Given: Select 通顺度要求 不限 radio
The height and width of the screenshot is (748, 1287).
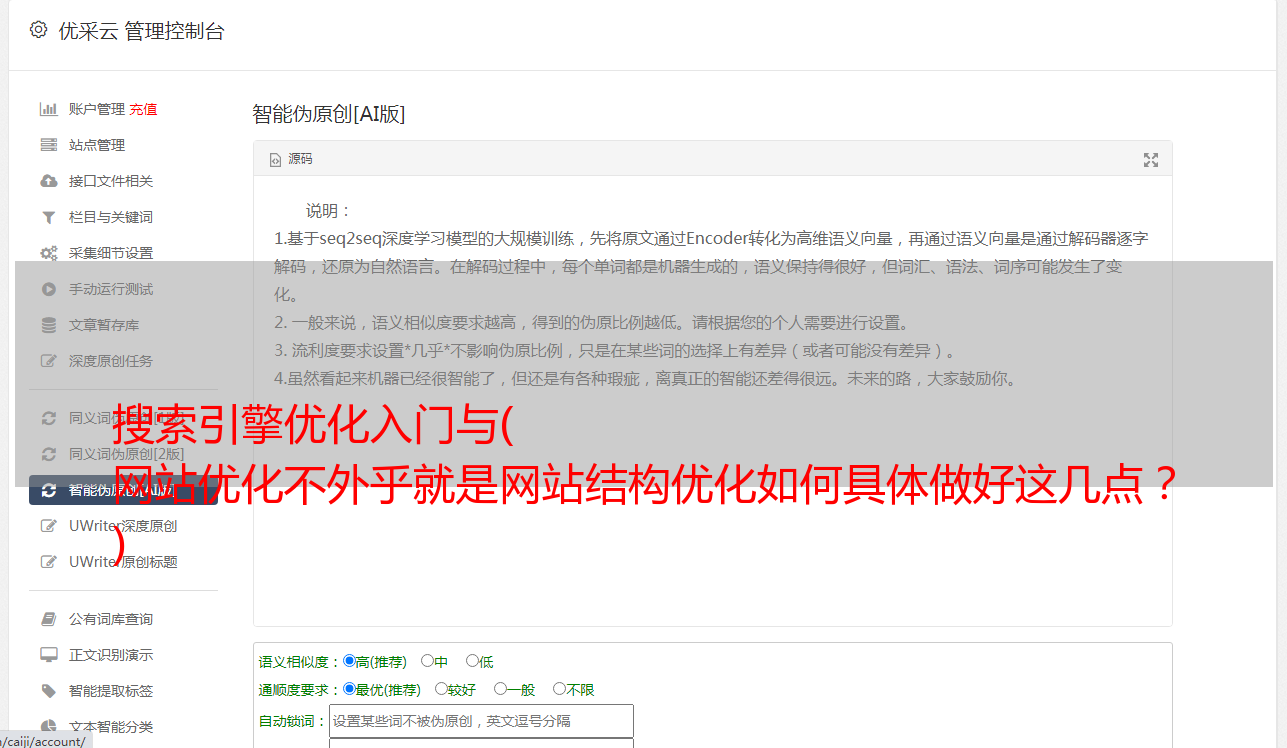Looking at the screenshot, I should pos(559,689).
